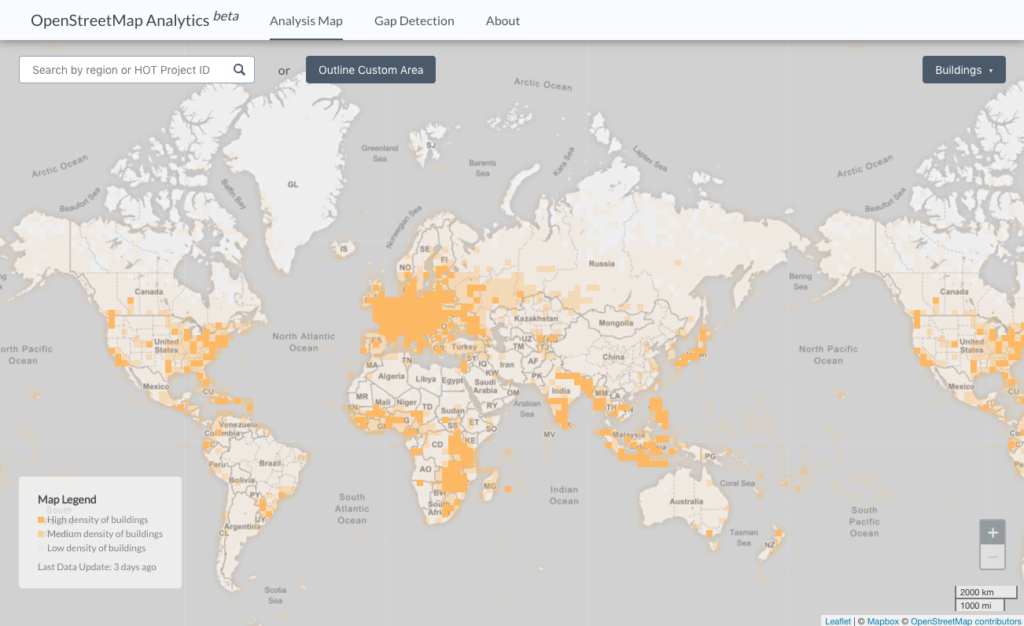Open the Buildings feature type dropdown
The width and height of the screenshot is (1024, 626).
[963, 70]
